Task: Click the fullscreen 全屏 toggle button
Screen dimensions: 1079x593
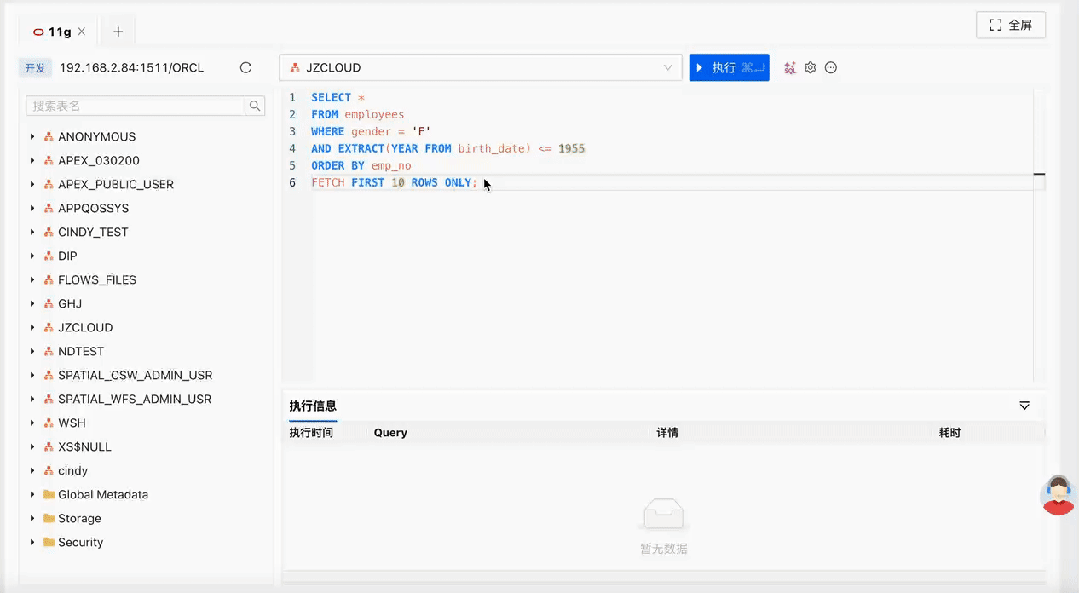Action: click(1010, 25)
